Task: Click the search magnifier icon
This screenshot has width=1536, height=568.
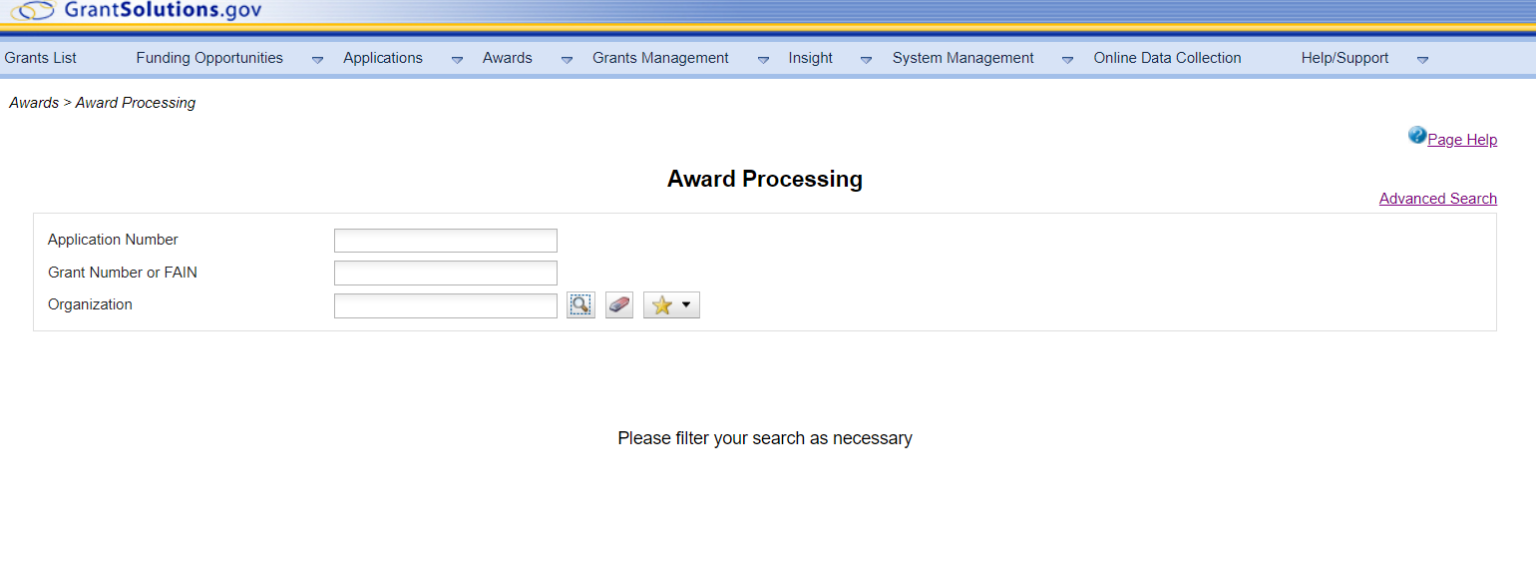Action: [580, 305]
